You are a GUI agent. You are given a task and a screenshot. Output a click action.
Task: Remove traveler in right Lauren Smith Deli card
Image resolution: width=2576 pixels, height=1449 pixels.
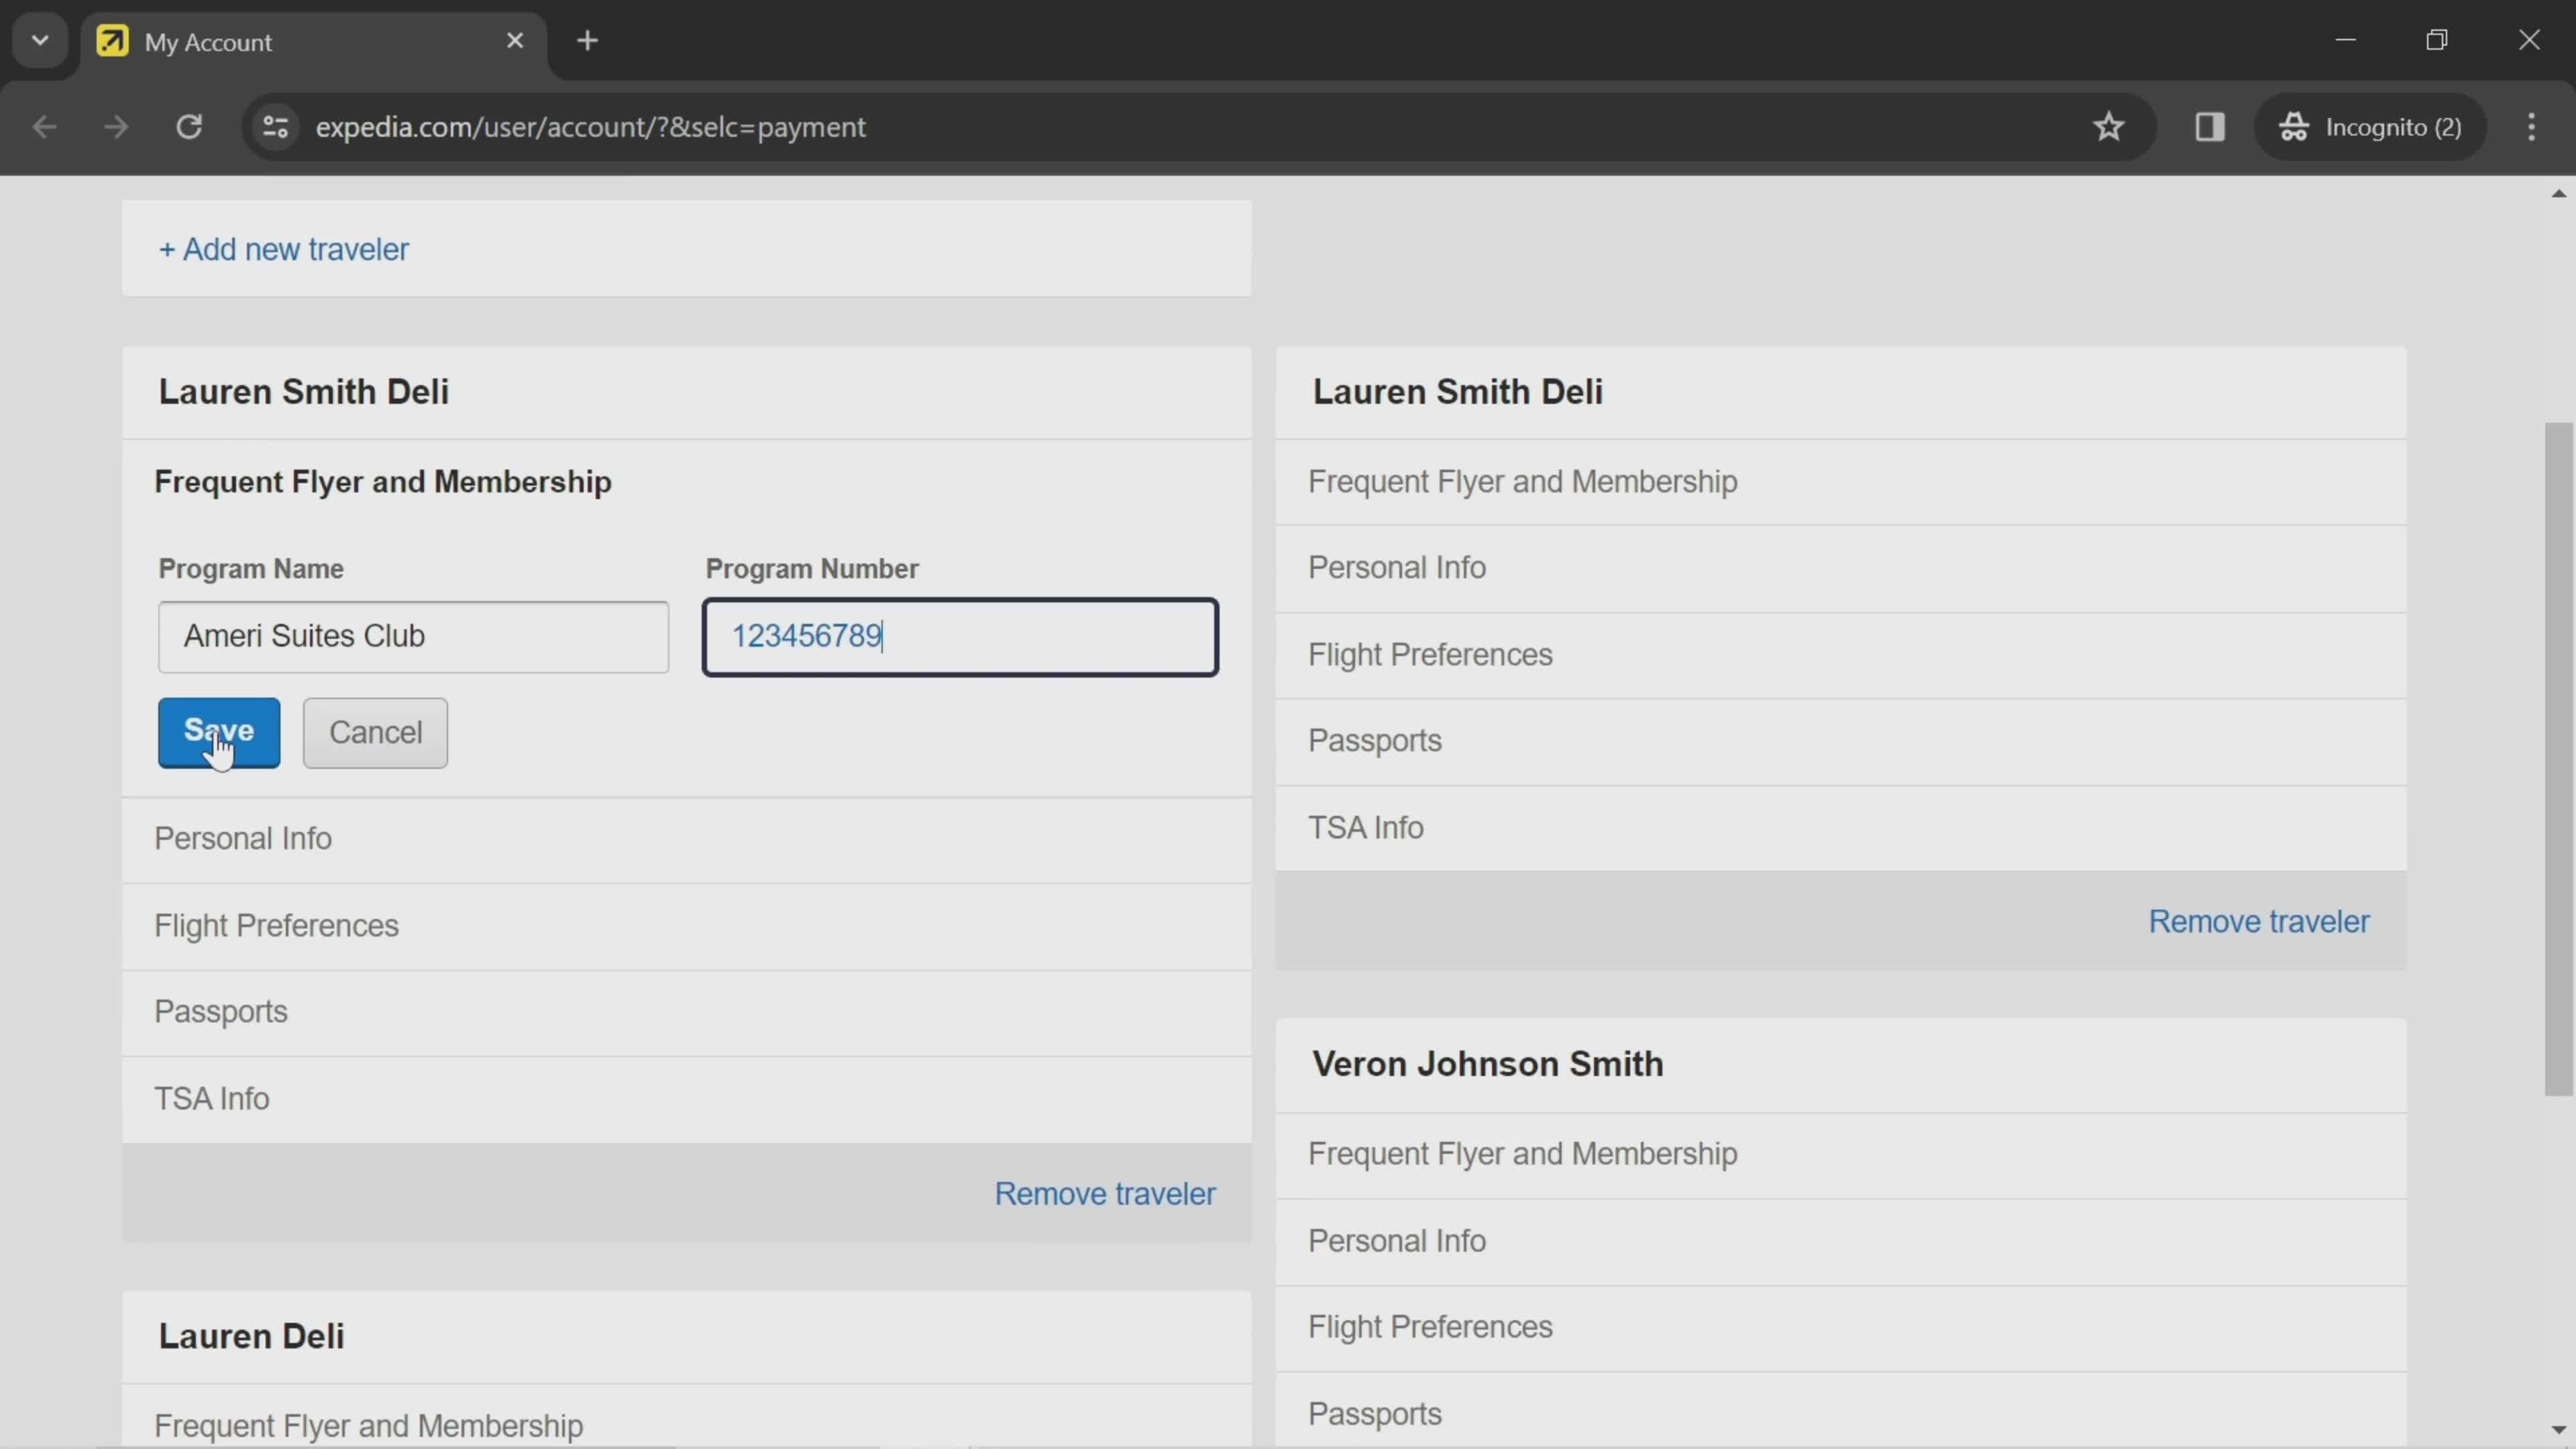(x=2259, y=922)
